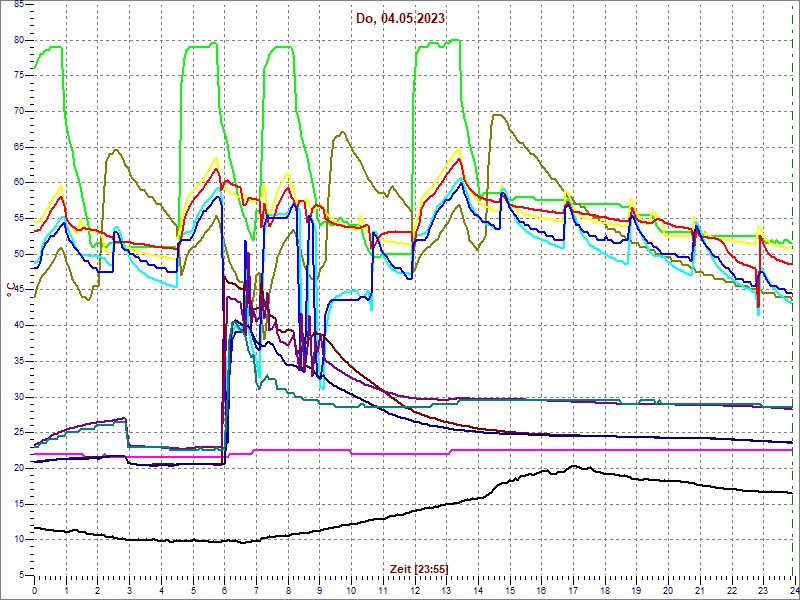This screenshot has width=800, height=600.
Task: Click 40 on the temperature axis
Action: pos(19,326)
